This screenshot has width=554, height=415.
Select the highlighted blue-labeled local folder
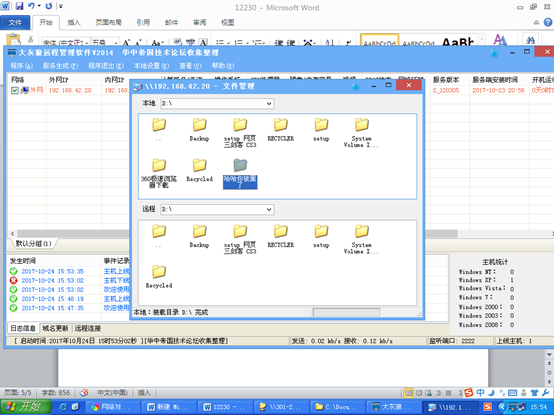[x=240, y=173]
